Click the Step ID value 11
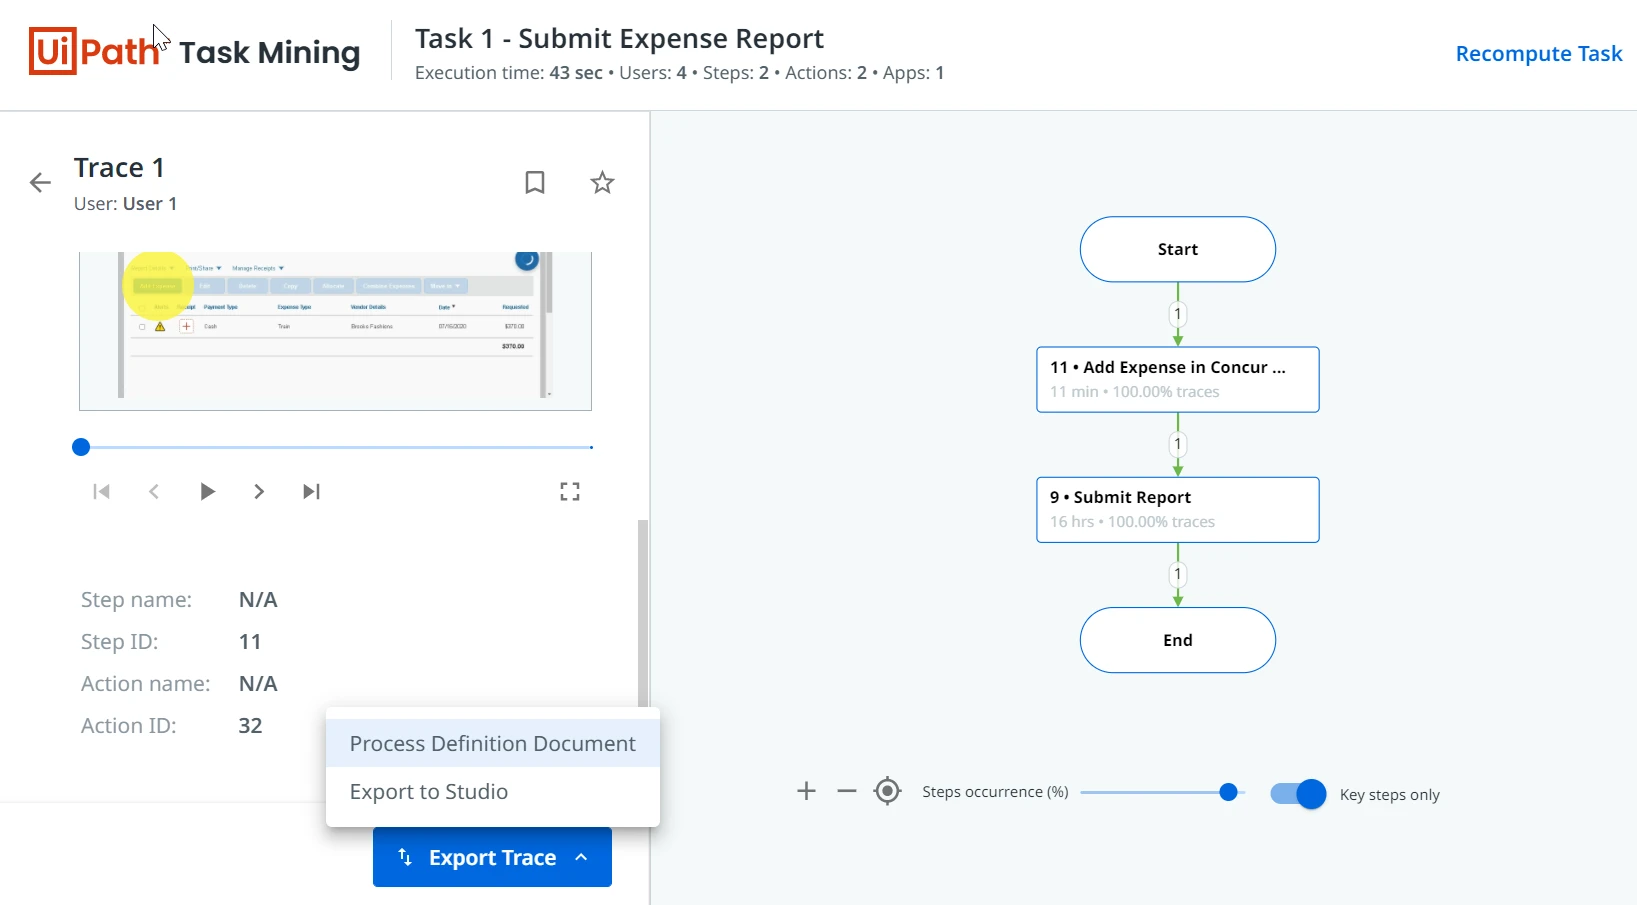 (x=250, y=642)
